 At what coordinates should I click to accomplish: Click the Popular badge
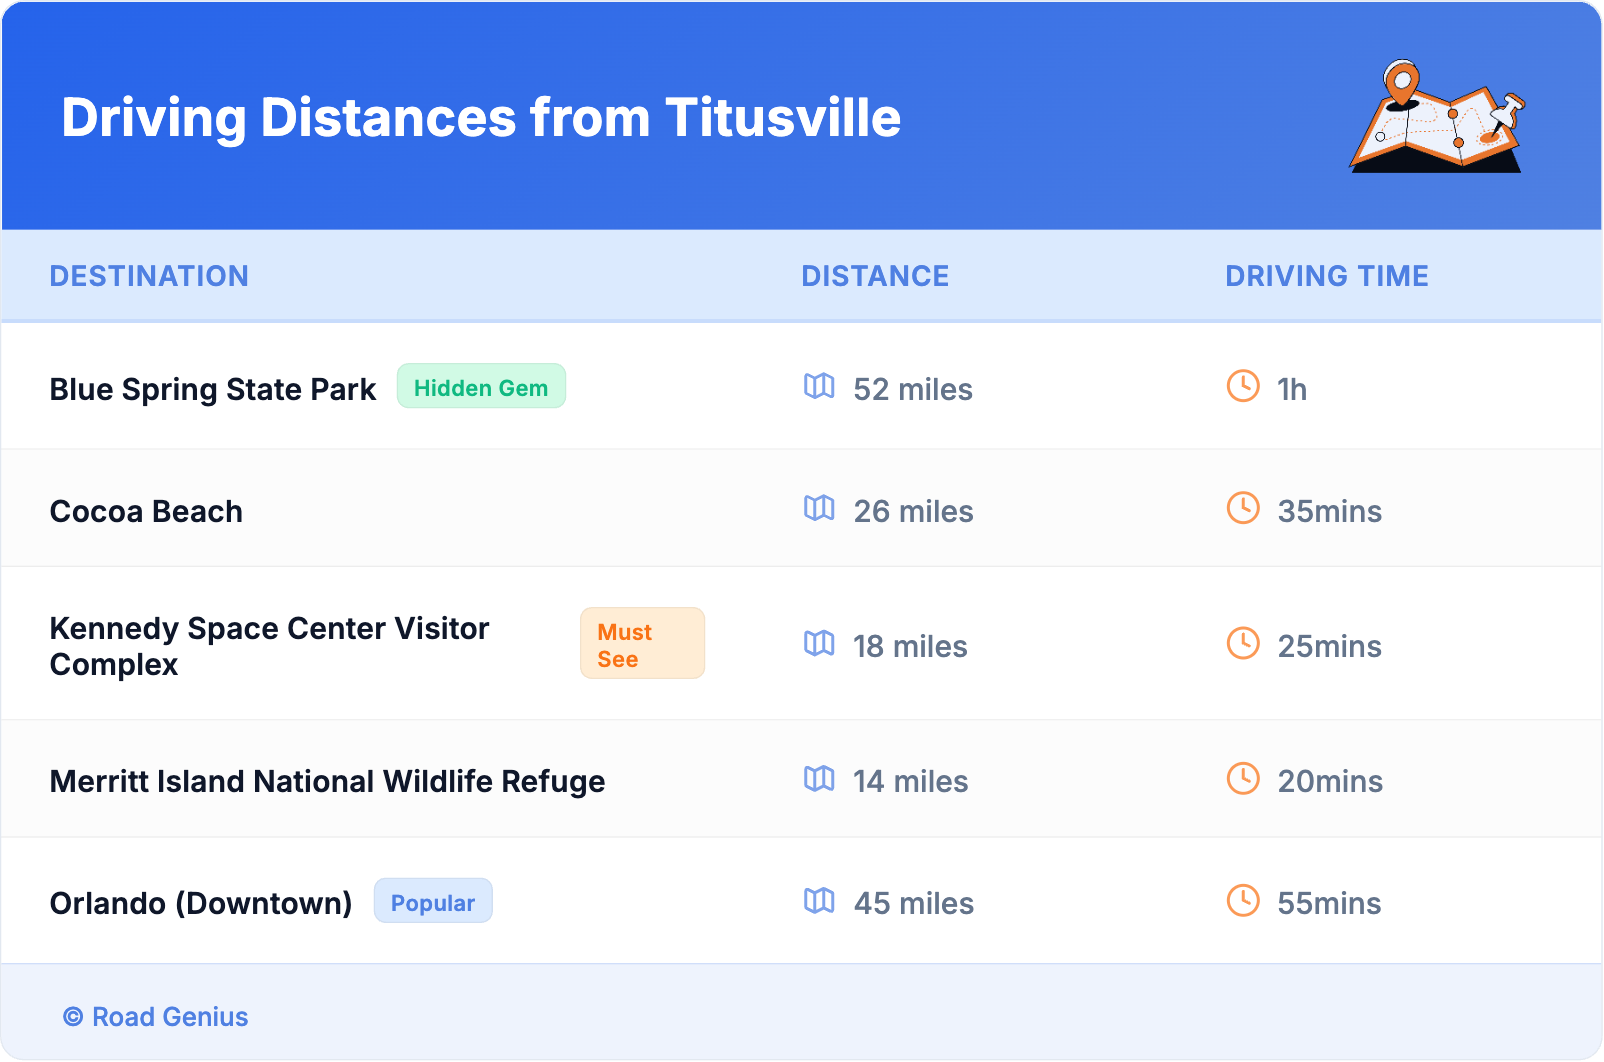433,902
